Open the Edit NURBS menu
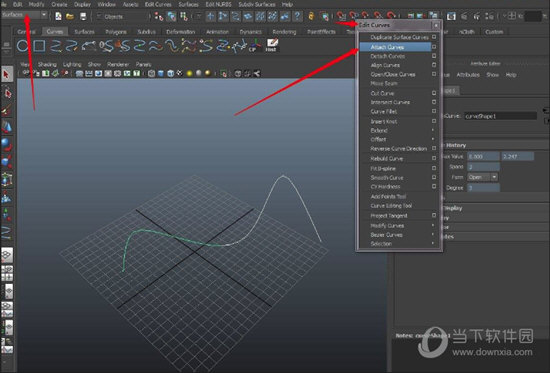The image size is (550, 373). [218, 5]
